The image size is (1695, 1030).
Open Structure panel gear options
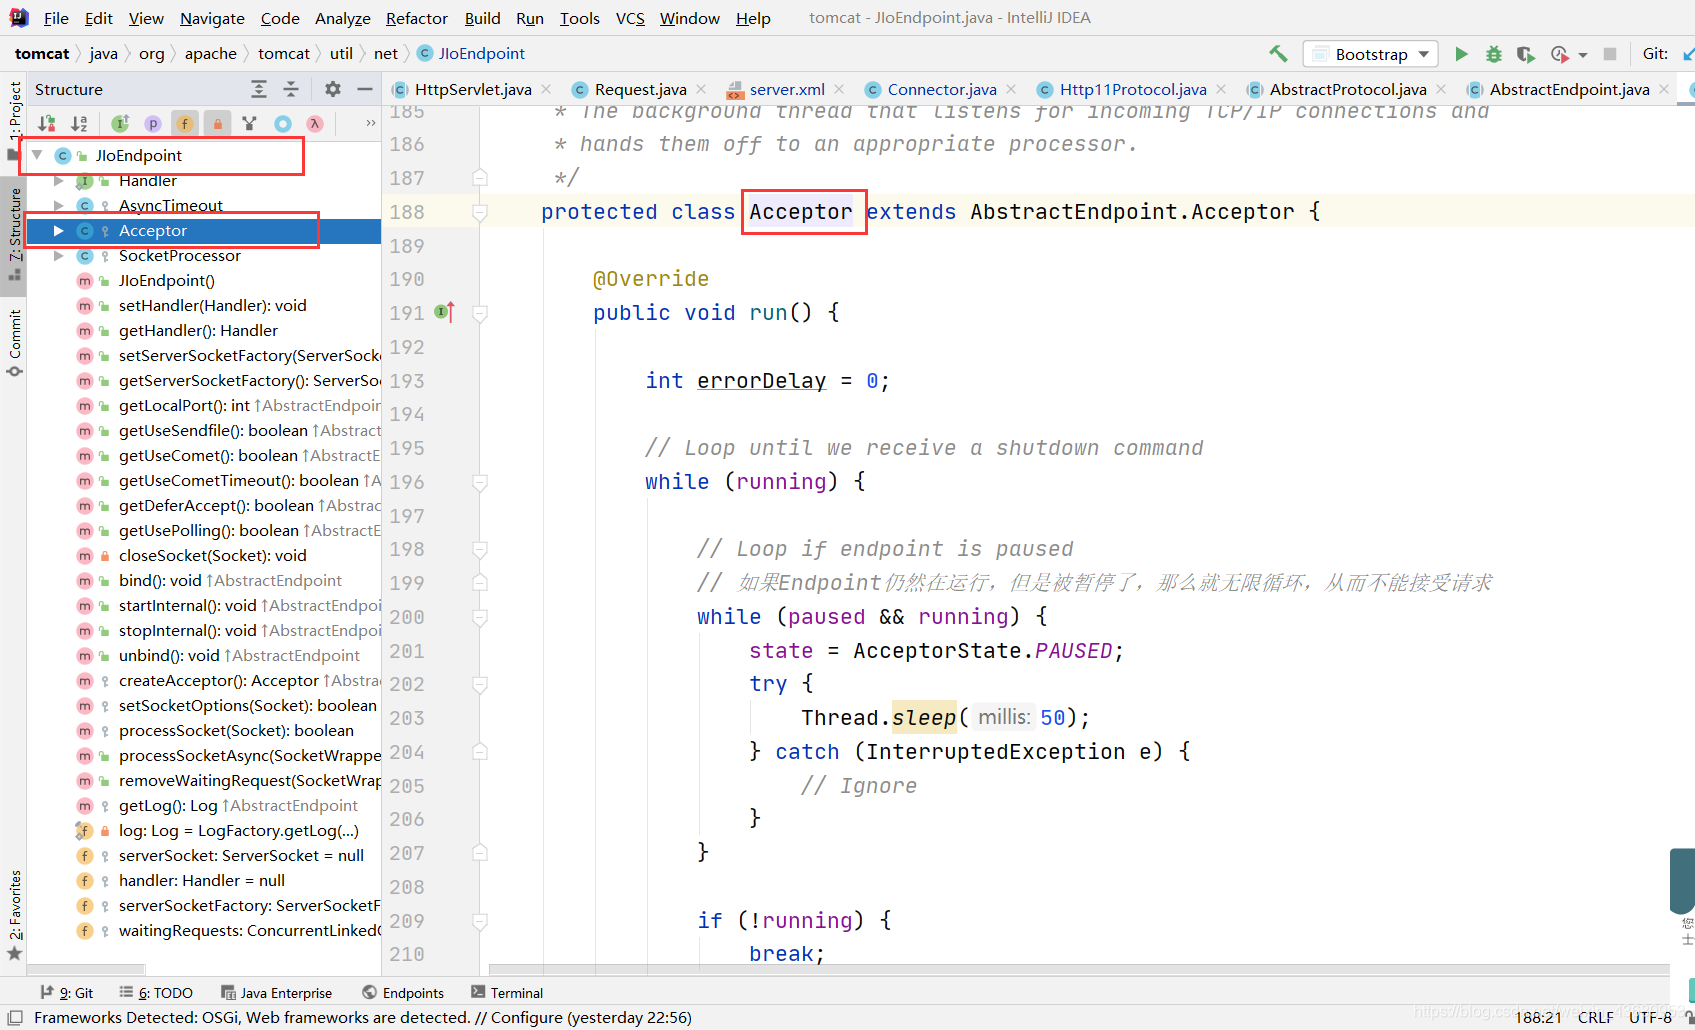click(x=333, y=89)
